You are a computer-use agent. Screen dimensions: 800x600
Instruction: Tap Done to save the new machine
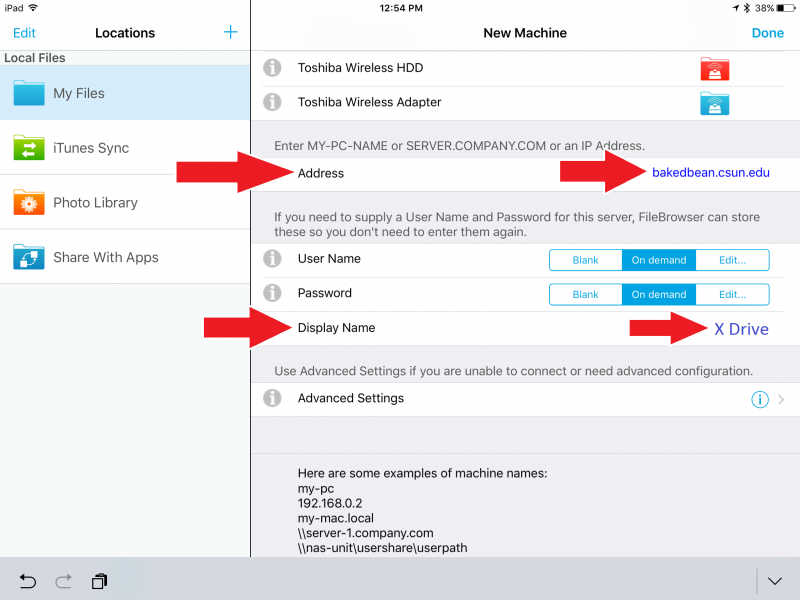(x=767, y=33)
